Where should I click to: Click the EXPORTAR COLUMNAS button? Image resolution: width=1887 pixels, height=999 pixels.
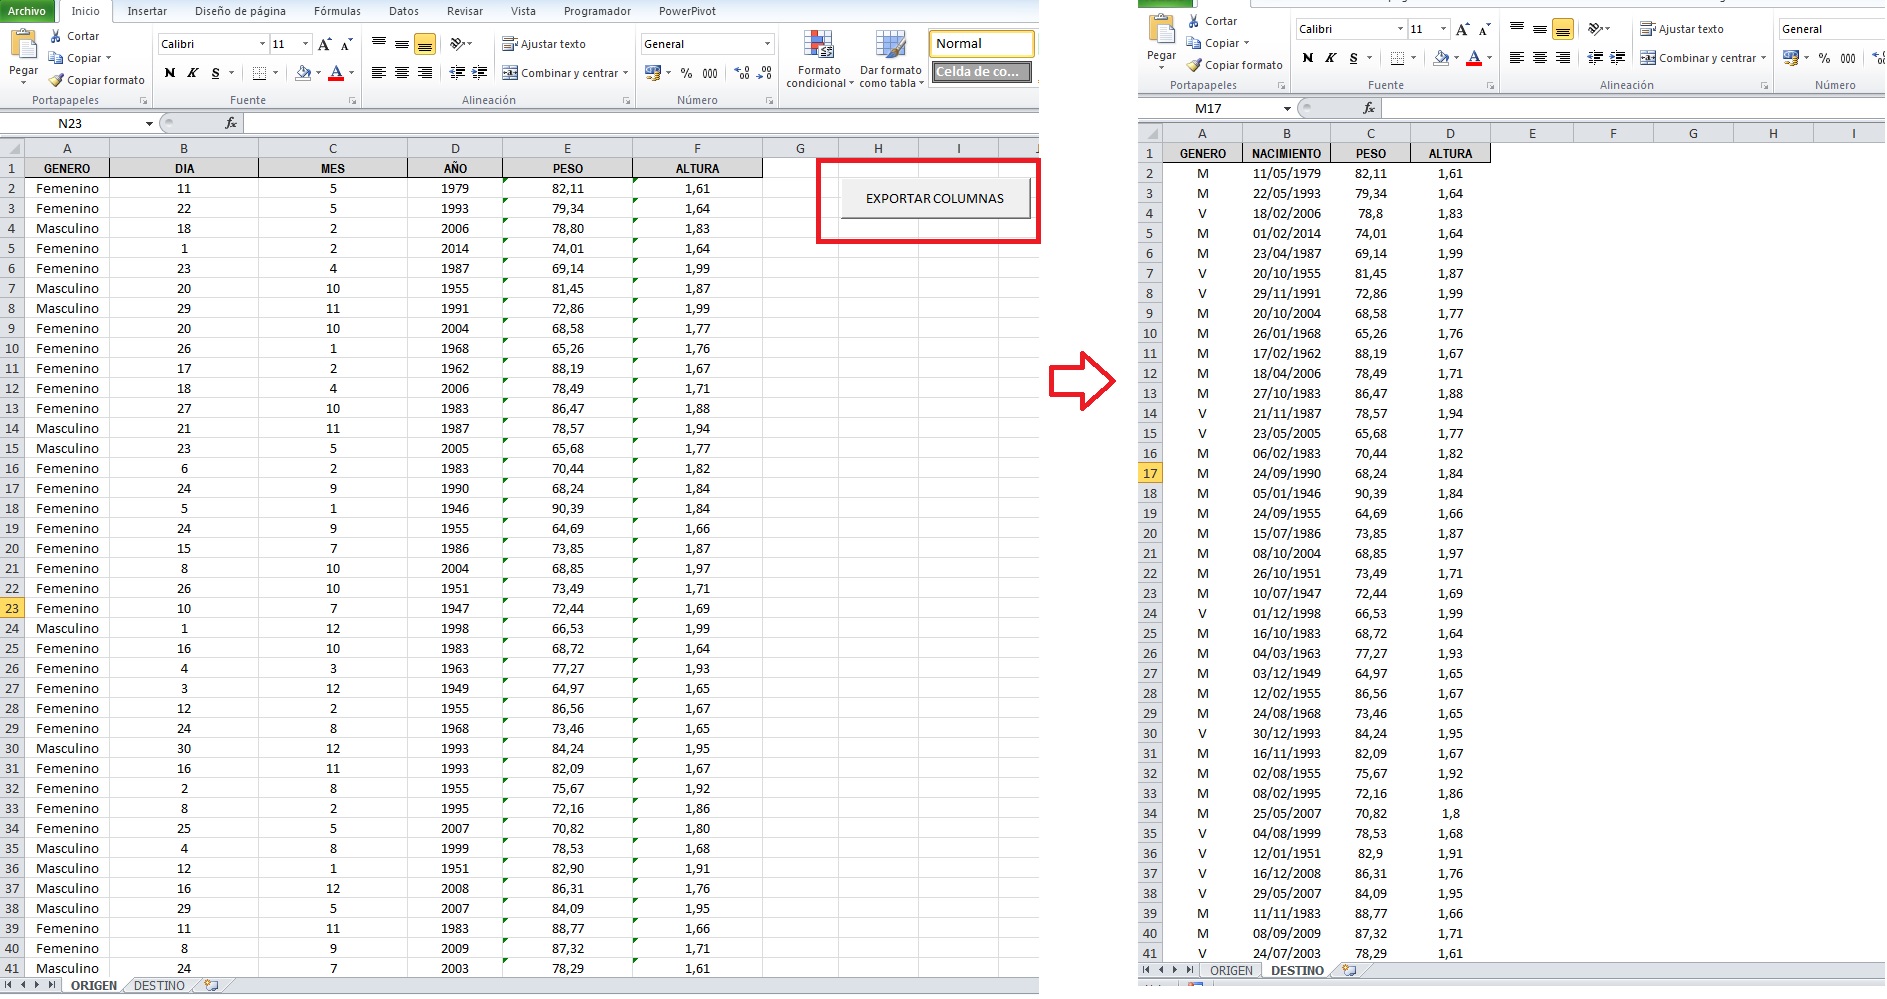click(x=934, y=198)
